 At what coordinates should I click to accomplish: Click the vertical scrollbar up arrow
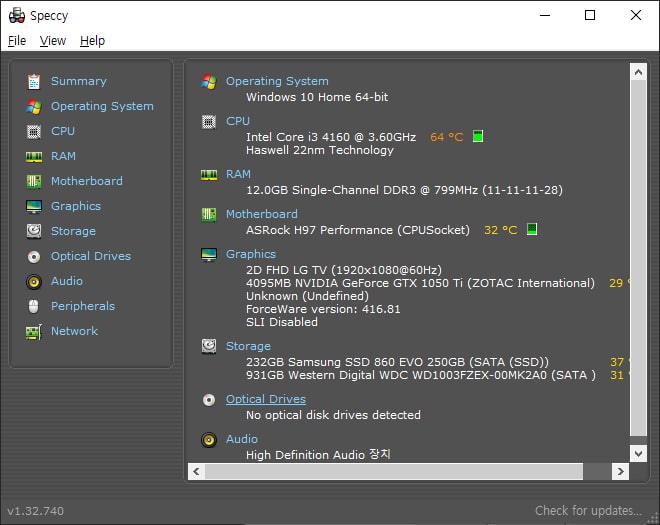[x=638, y=72]
